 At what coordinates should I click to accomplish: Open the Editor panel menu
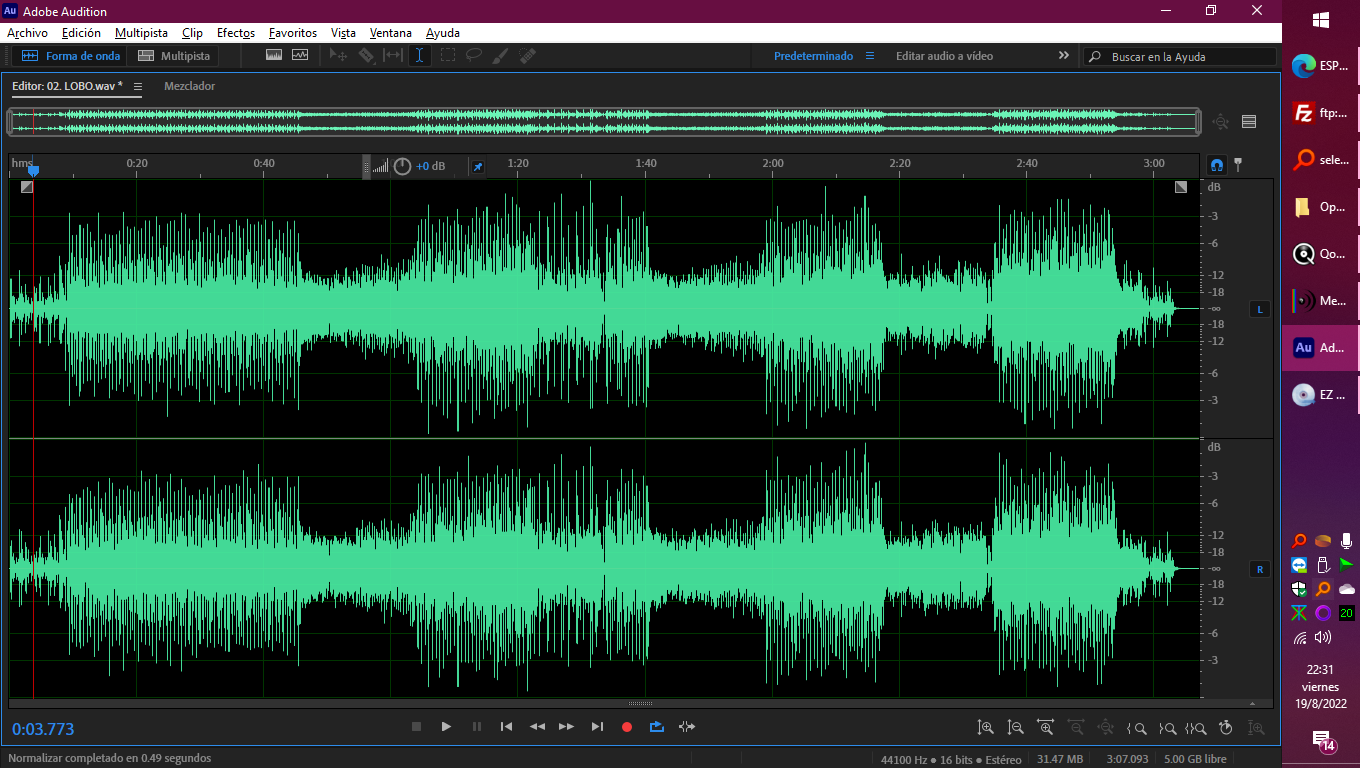(138, 87)
